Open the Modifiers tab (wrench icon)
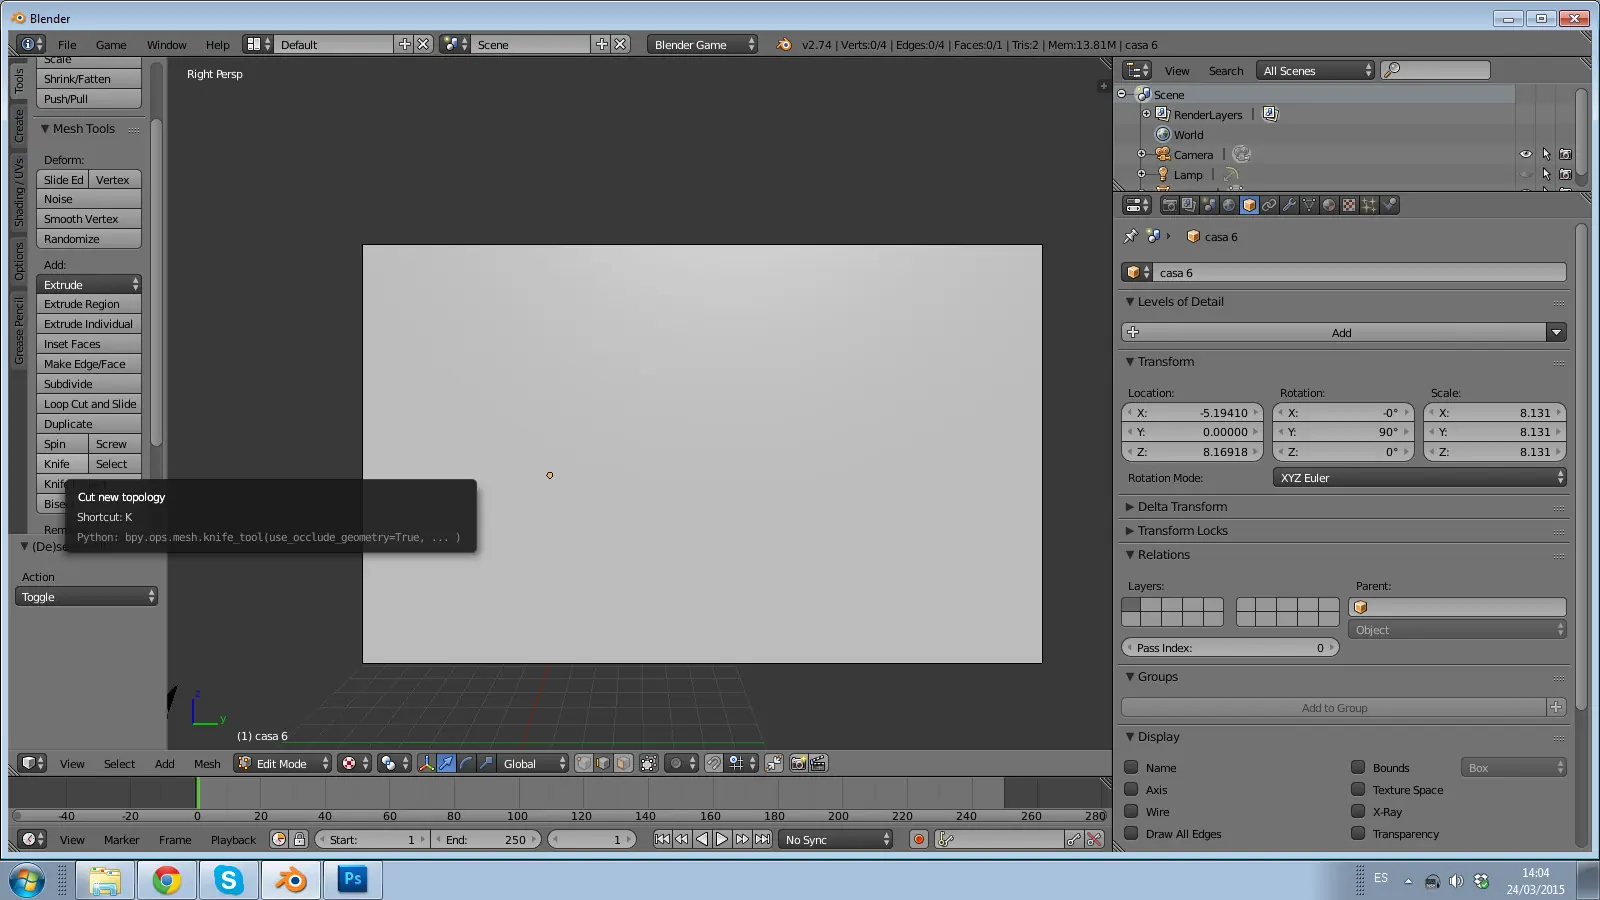Image resolution: width=1600 pixels, height=900 pixels. [1289, 205]
